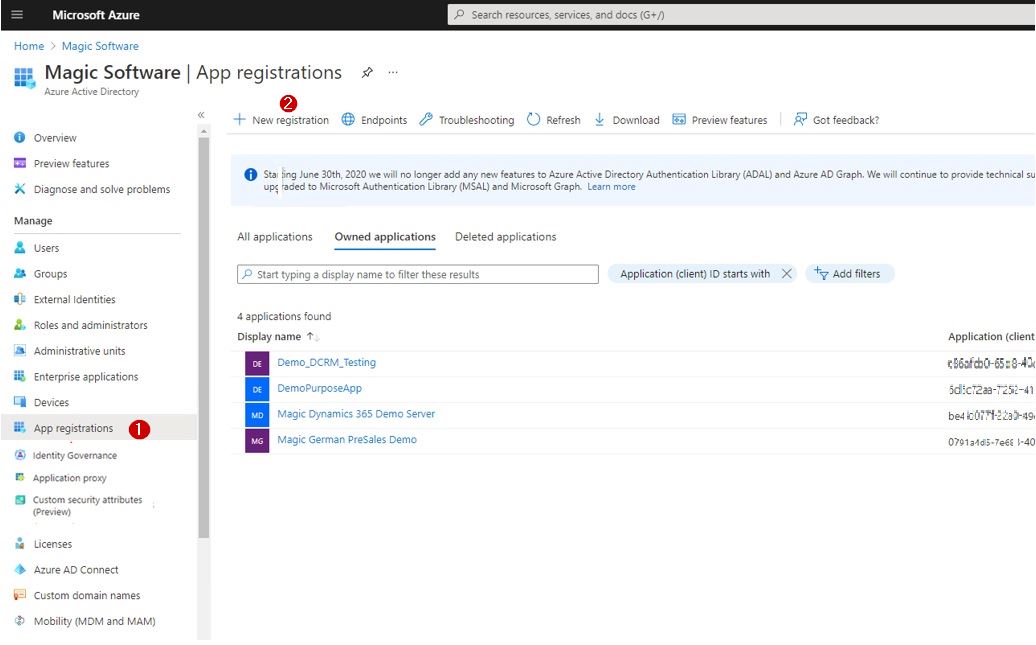Image resolution: width=1036 pixels, height=645 pixels.
Task: Click the Identity Governance icon
Action: (x=20, y=455)
